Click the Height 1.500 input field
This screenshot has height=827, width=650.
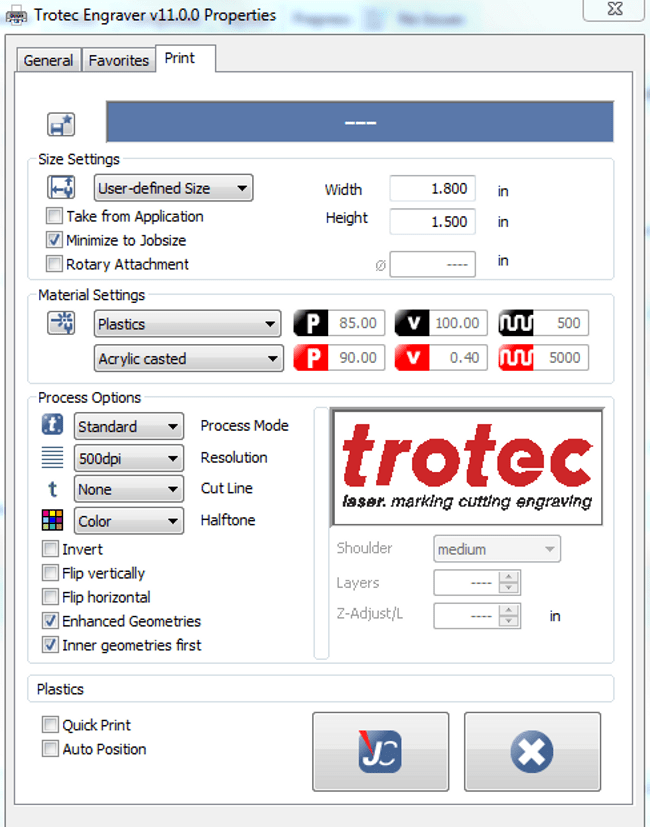(x=433, y=222)
